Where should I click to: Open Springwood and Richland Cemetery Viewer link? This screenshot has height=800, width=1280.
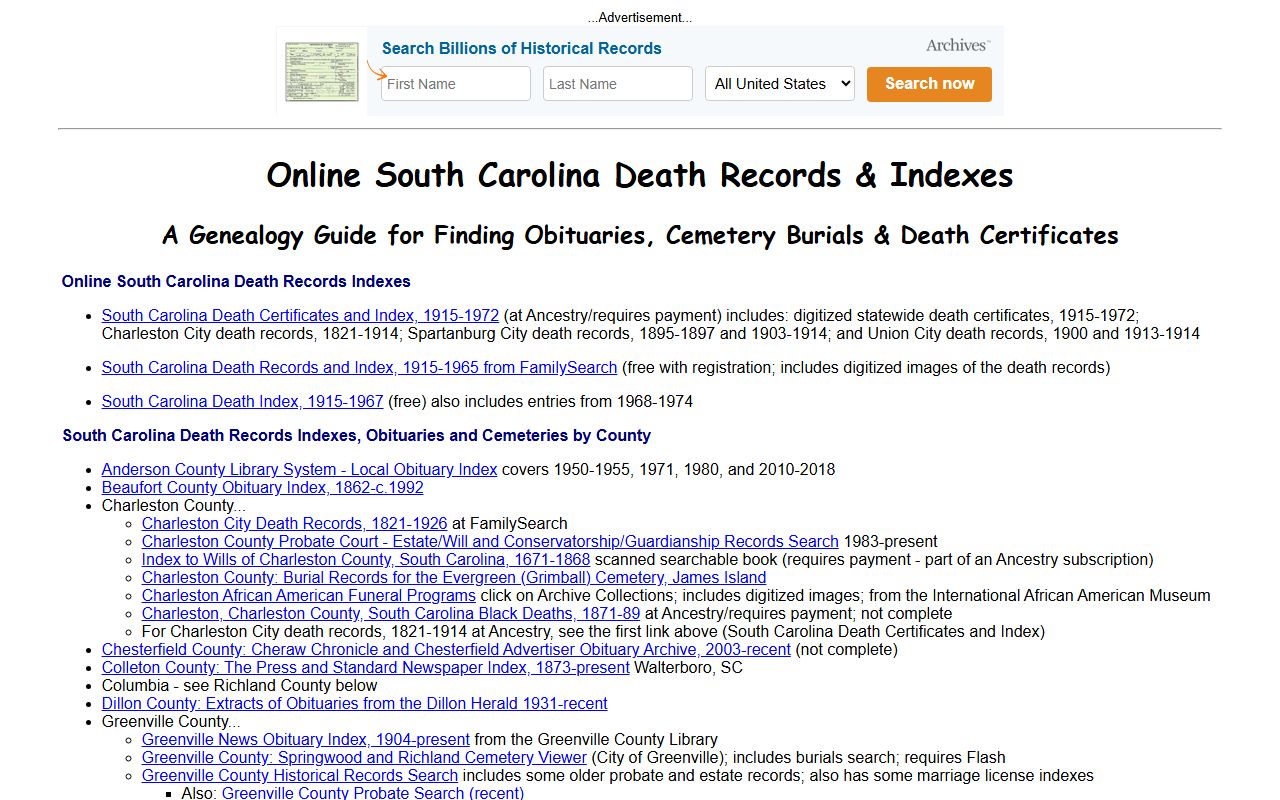click(x=364, y=757)
